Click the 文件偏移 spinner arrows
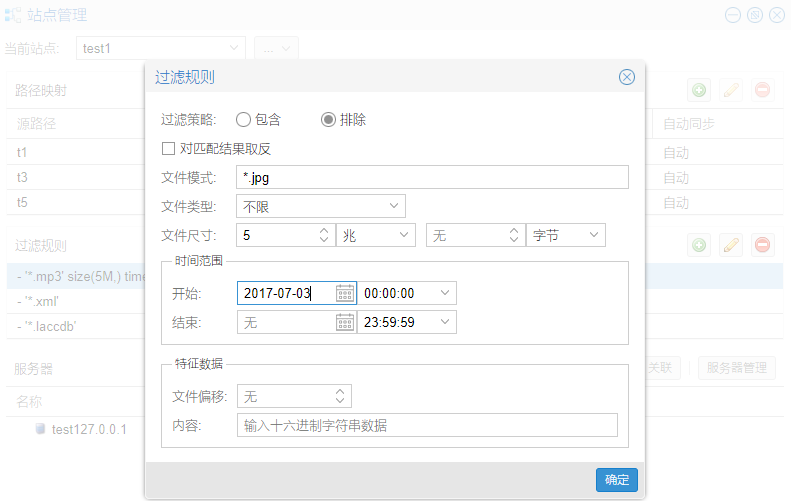Image resolution: width=791 pixels, height=501 pixels. pyautogui.click(x=340, y=397)
